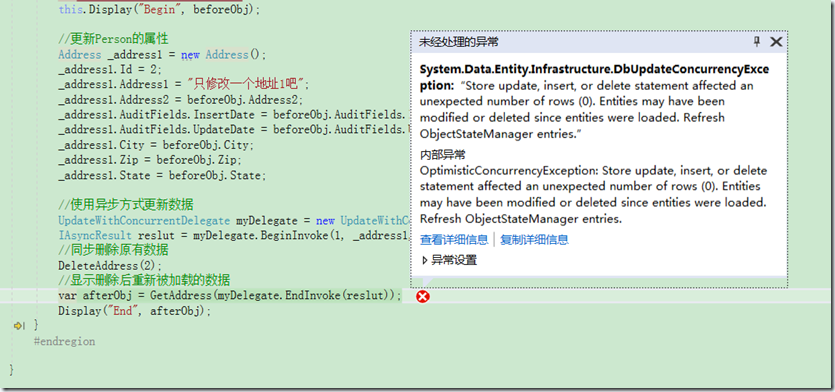This screenshot has width=835, height=392.
Task: Select the DbUpdateConcurrencyException heading text
Action: click(x=595, y=78)
